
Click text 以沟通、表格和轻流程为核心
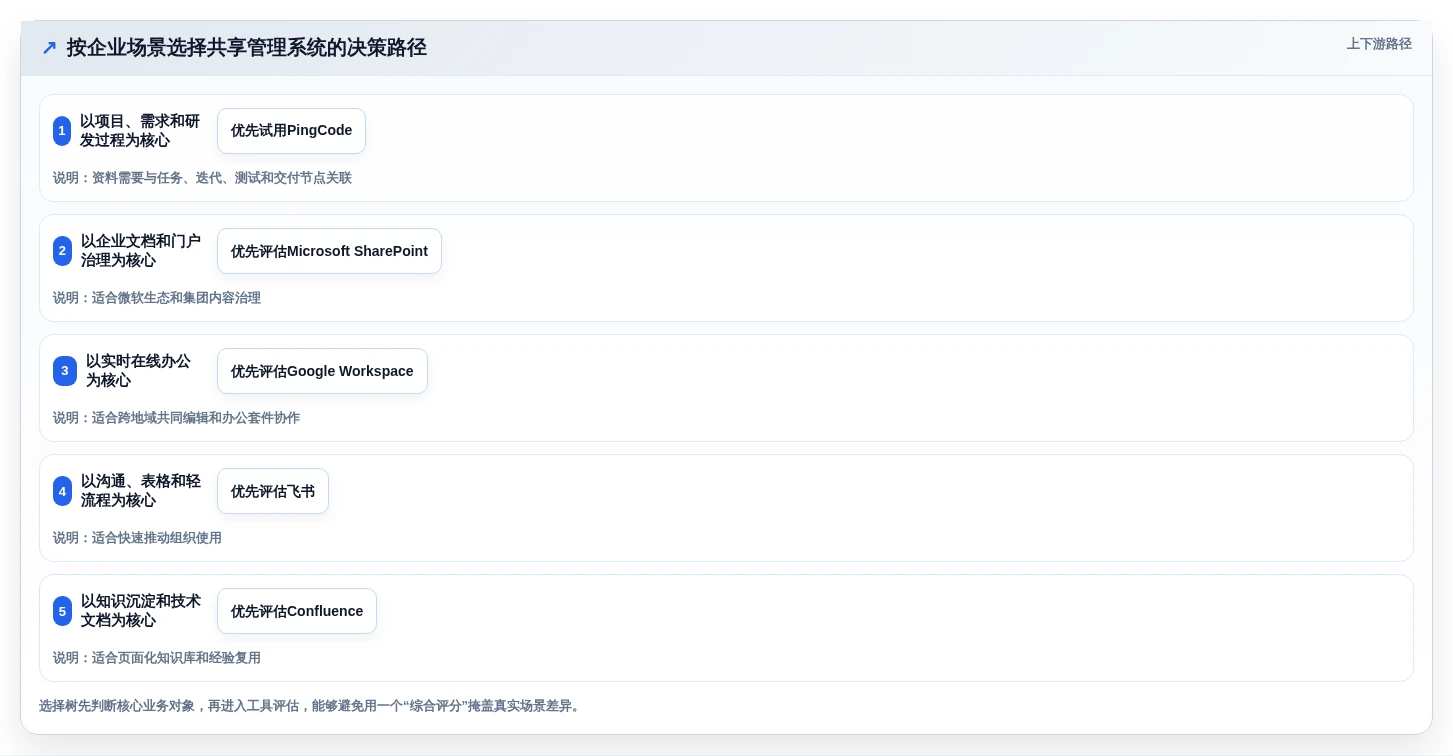tap(141, 491)
